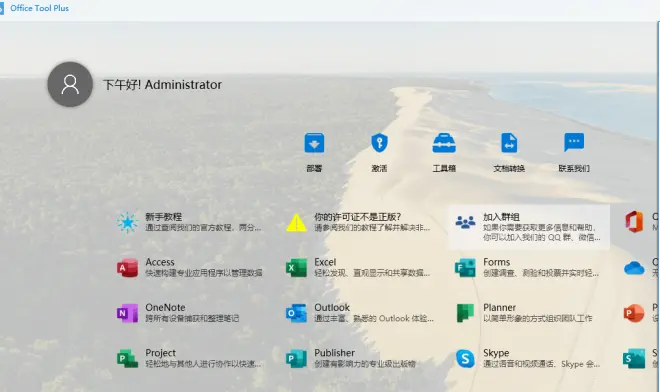Click the Forms app icon

click(x=465, y=268)
